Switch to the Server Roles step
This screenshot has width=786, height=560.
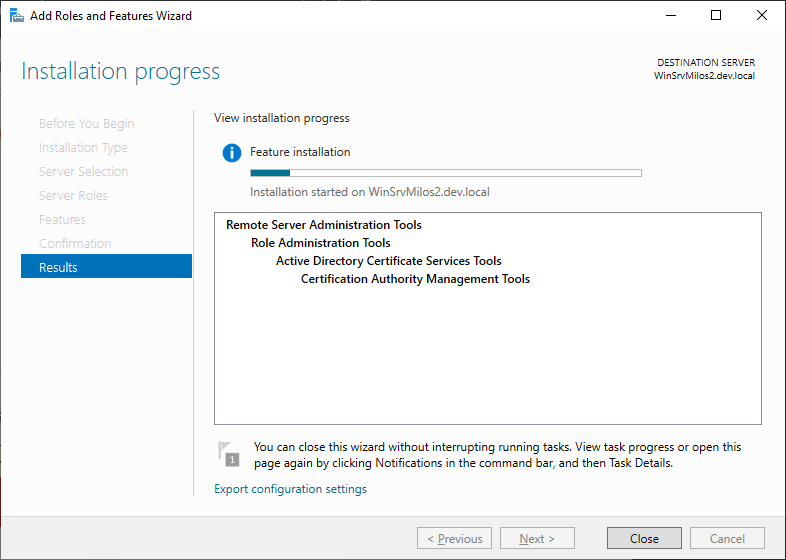73,195
